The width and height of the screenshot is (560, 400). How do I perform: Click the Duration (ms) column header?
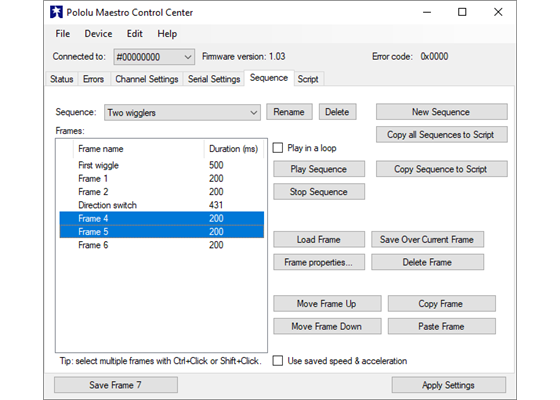click(234, 149)
